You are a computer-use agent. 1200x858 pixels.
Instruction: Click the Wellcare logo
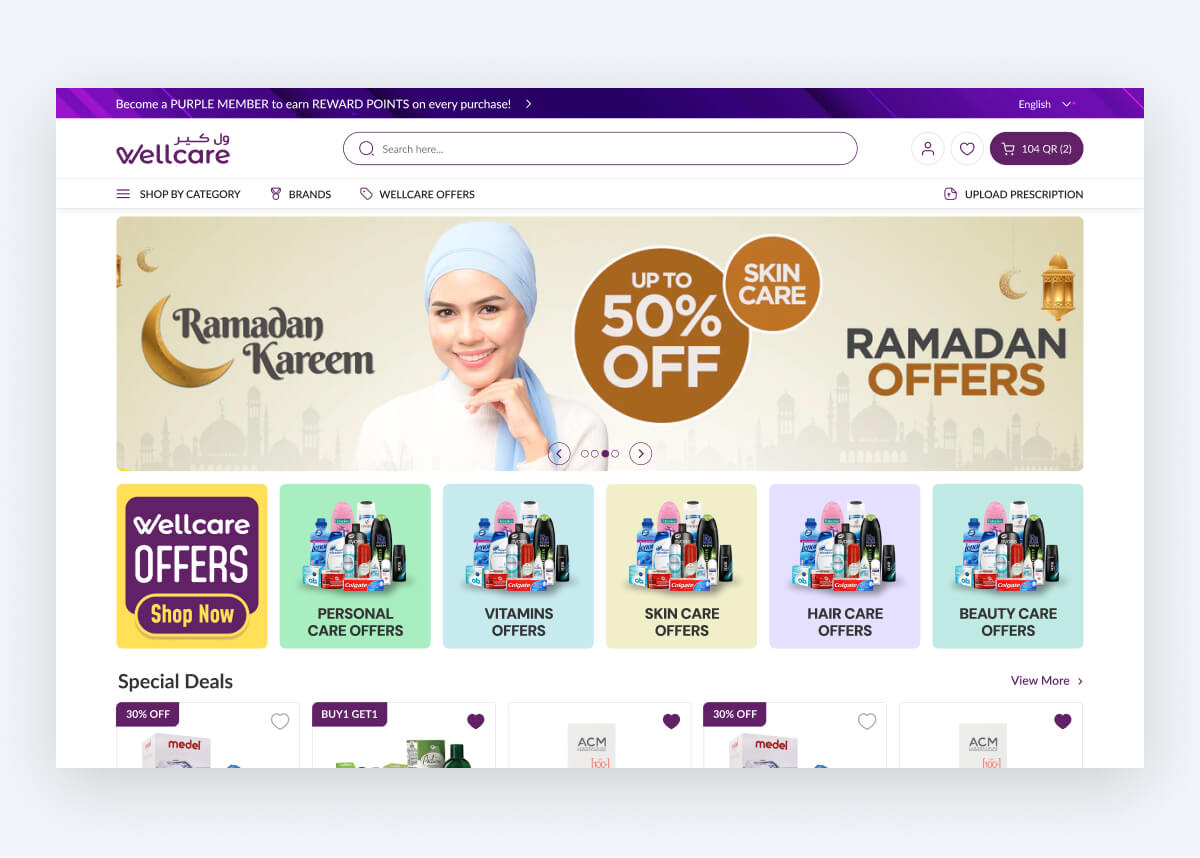[173, 148]
